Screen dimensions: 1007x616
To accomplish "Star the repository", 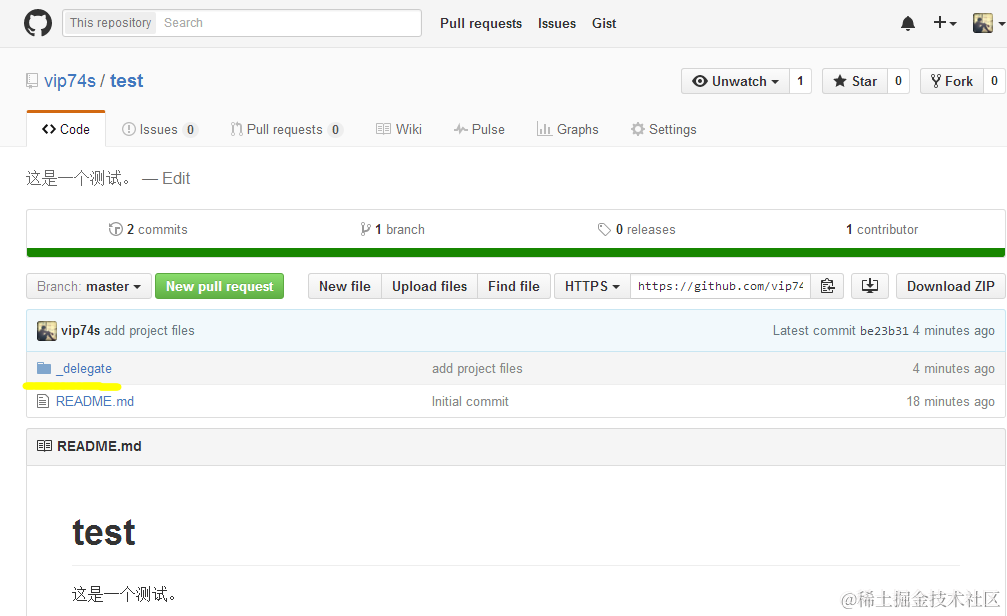I will click(x=855, y=82).
